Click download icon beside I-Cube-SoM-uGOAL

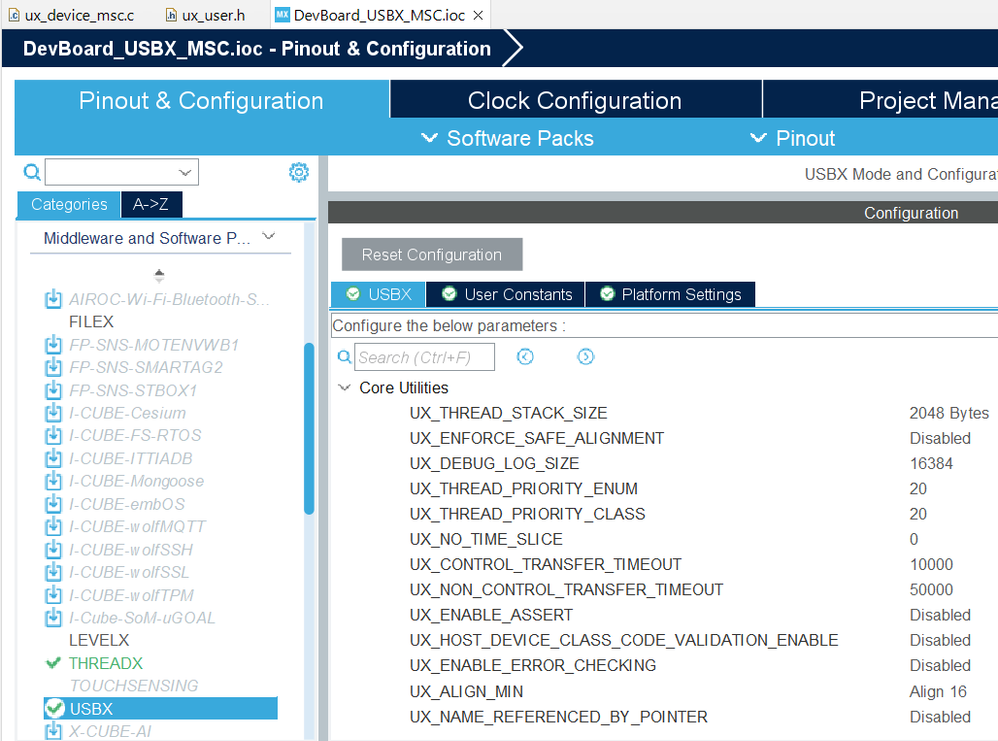(53, 618)
